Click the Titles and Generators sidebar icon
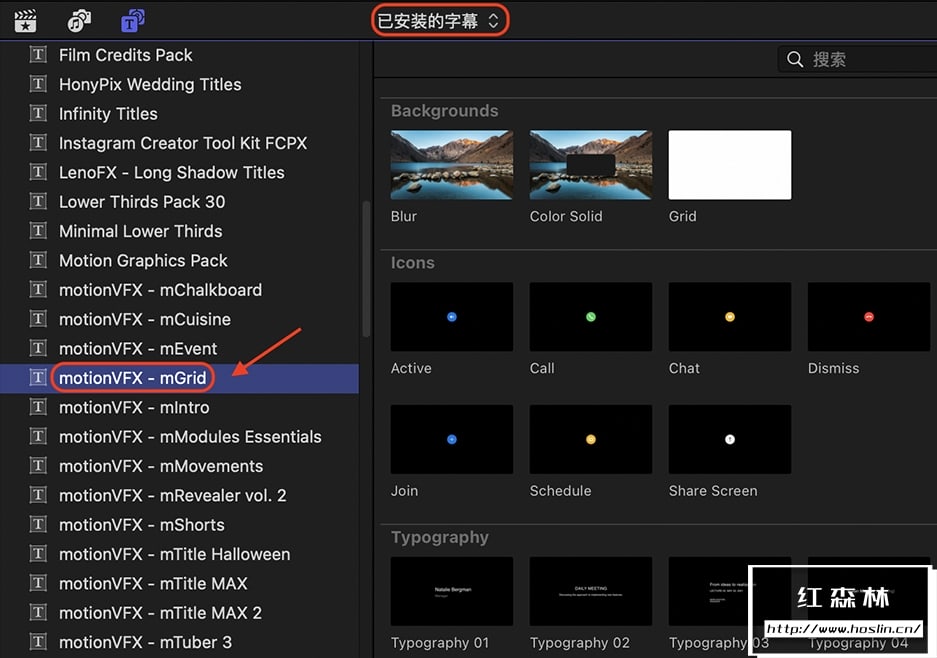 133,21
